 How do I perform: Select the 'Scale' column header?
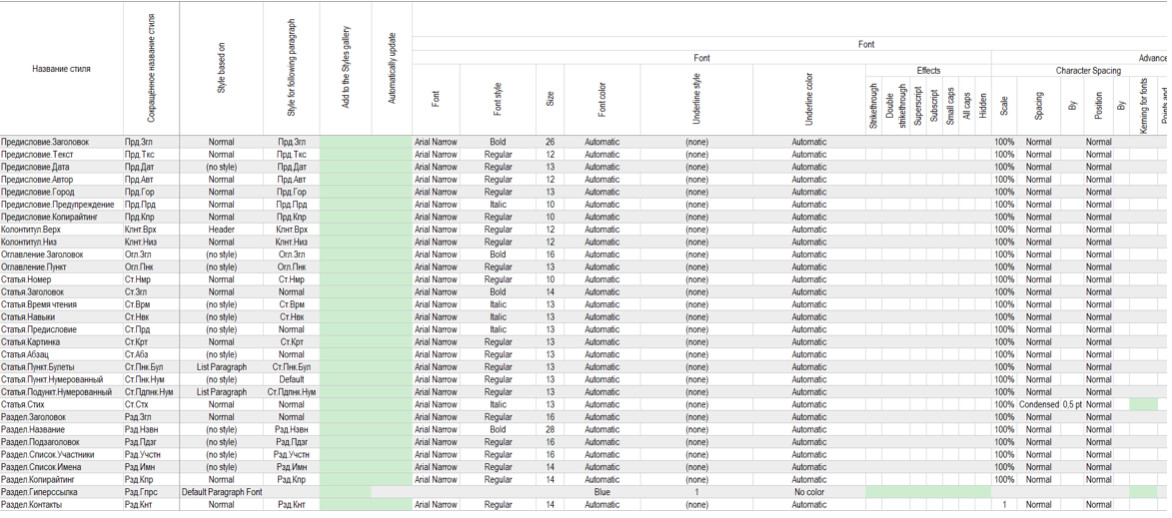click(x=1004, y=106)
